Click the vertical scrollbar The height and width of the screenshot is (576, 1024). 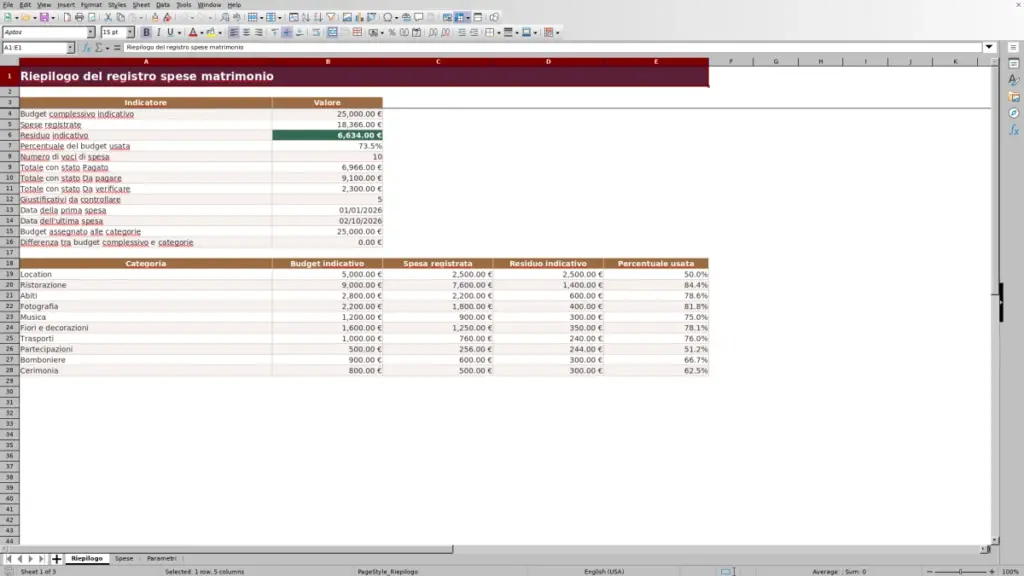pos(995,300)
